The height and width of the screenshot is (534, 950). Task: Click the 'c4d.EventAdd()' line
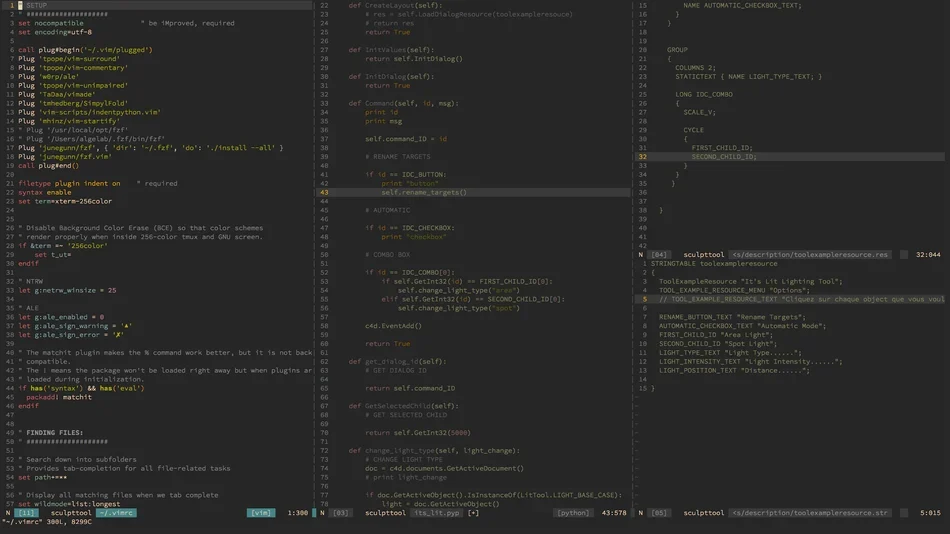393,326
